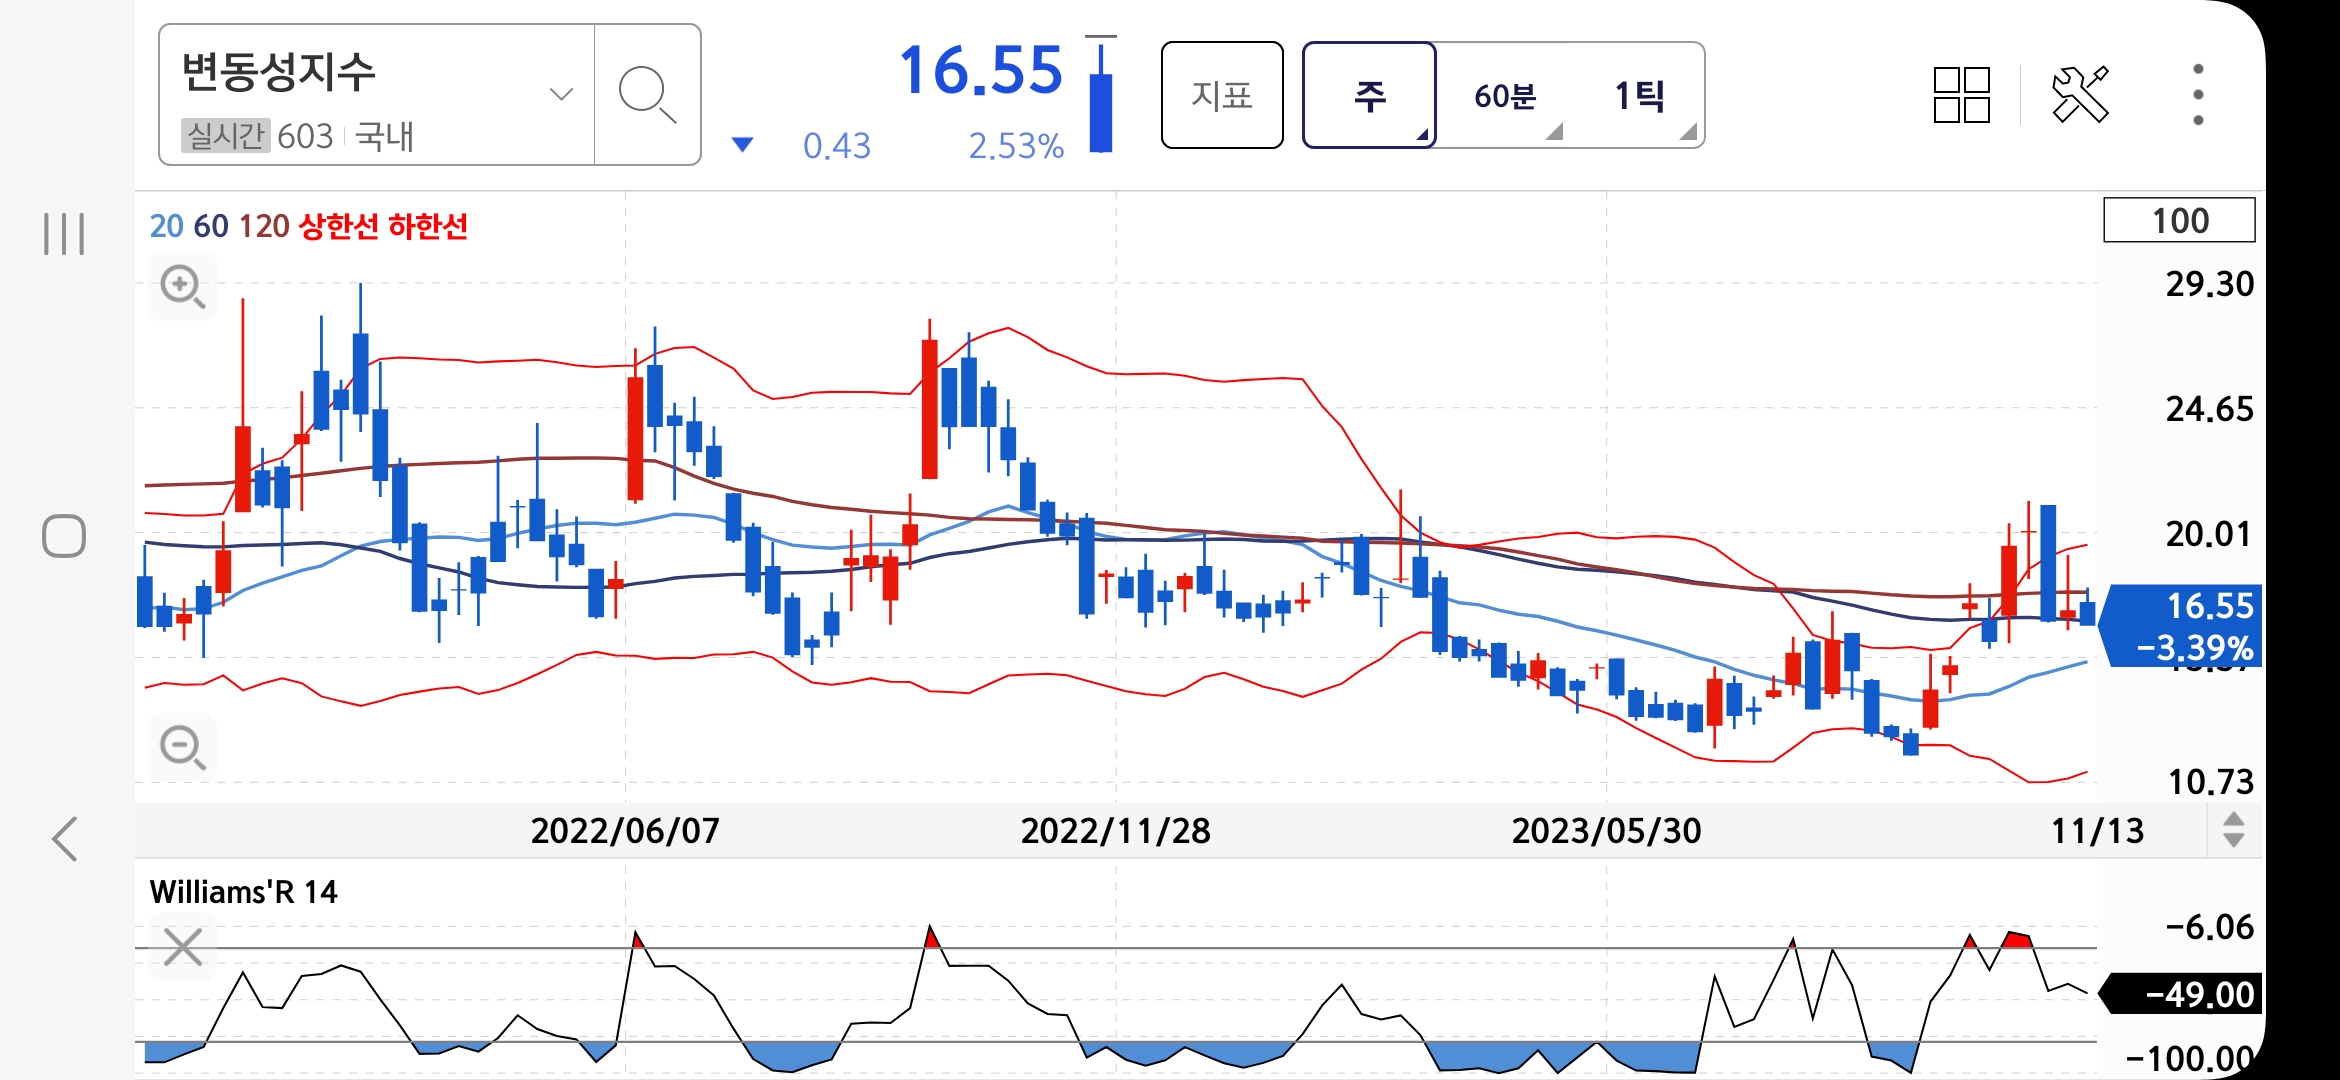
Task: Tap the Android back navigation arrow
Action: pyautogui.click(x=65, y=838)
